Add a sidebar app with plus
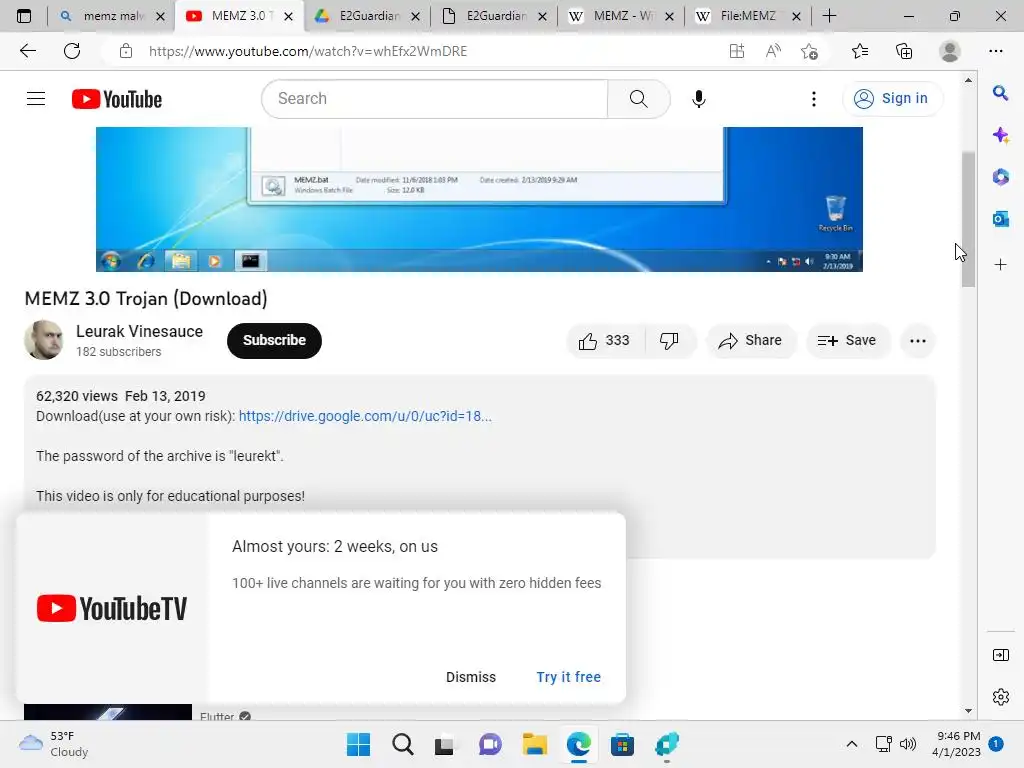 (1000, 264)
